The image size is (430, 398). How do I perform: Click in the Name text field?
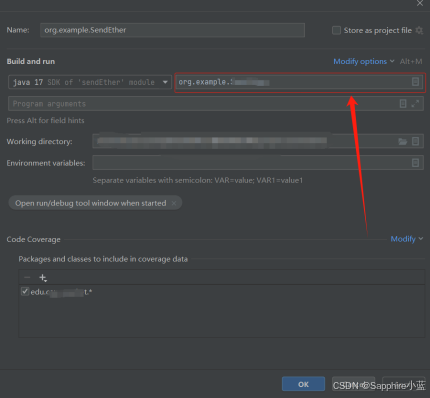point(172,30)
